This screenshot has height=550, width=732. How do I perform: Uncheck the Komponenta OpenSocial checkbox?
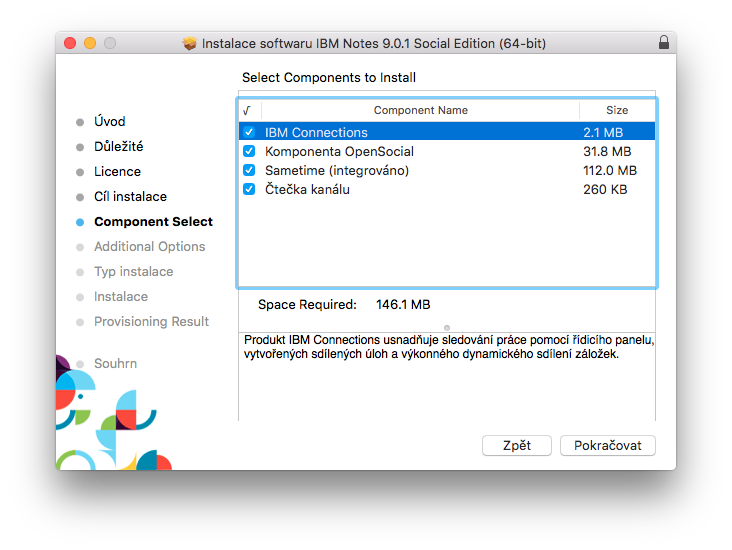click(249, 151)
